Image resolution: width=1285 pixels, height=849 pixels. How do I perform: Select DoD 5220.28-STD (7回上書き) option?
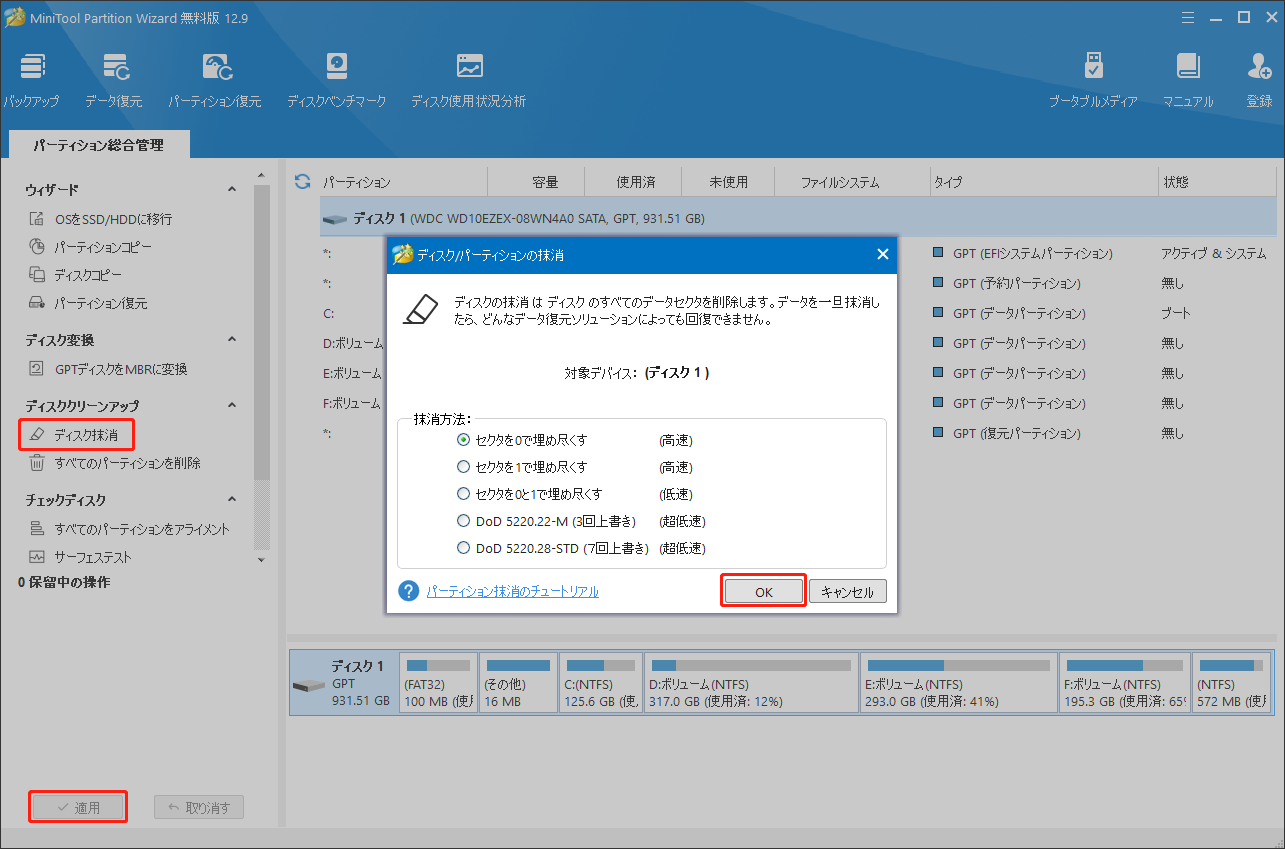pyautogui.click(x=553, y=548)
